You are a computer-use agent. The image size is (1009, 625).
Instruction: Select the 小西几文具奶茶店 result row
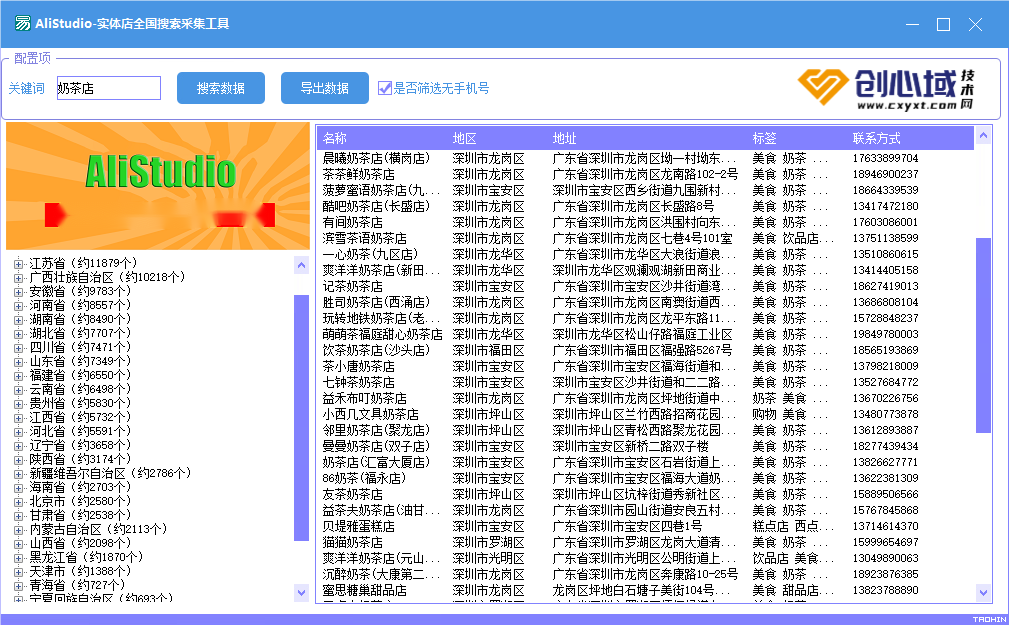646,415
